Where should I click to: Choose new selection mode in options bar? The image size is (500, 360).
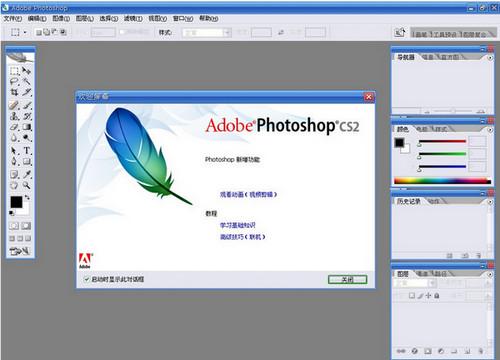(39, 32)
